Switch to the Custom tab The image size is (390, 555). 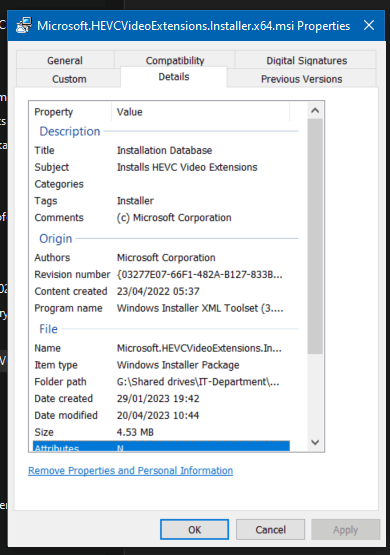click(x=69, y=79)
